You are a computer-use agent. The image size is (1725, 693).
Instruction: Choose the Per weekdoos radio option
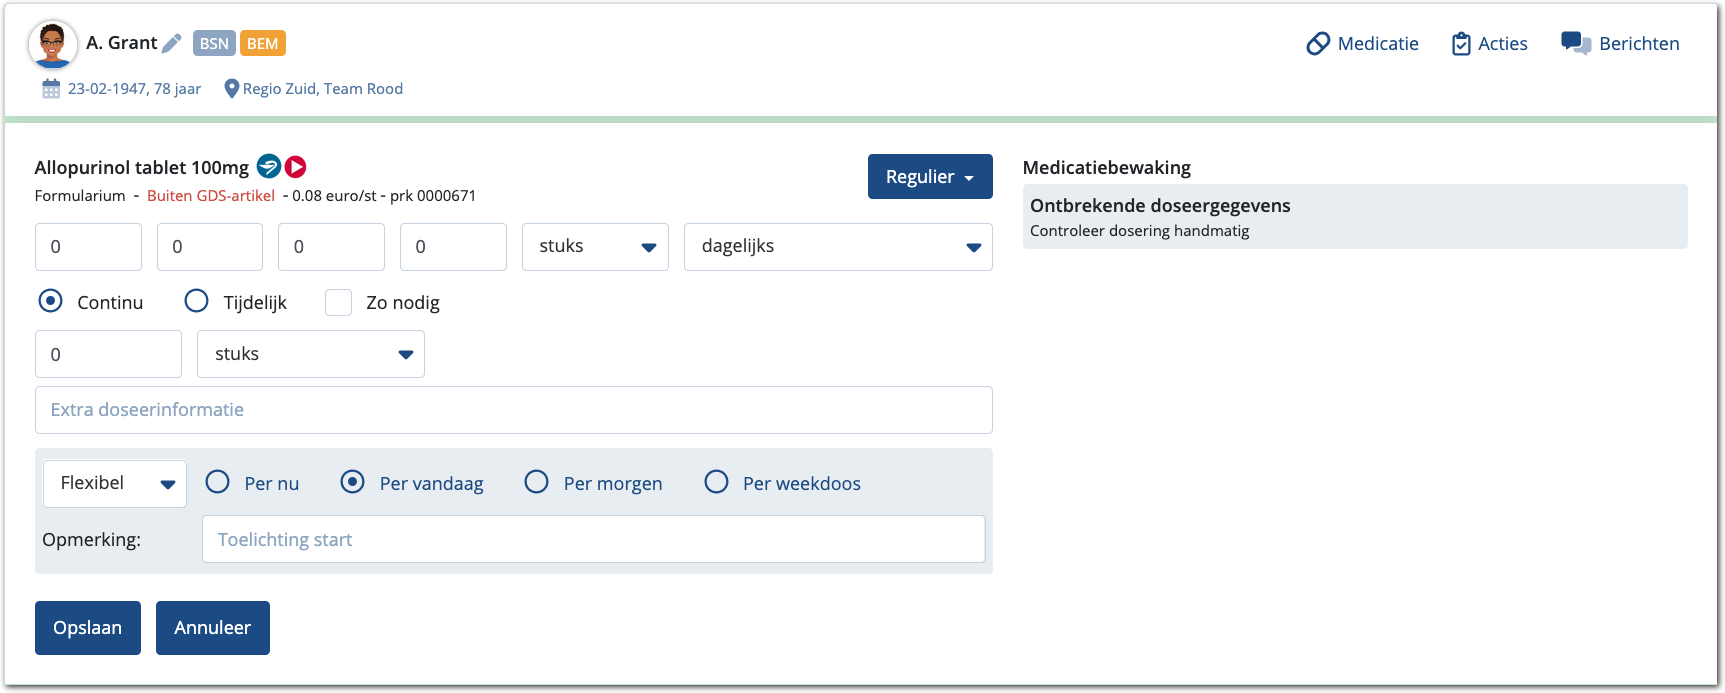pos(716,482)
